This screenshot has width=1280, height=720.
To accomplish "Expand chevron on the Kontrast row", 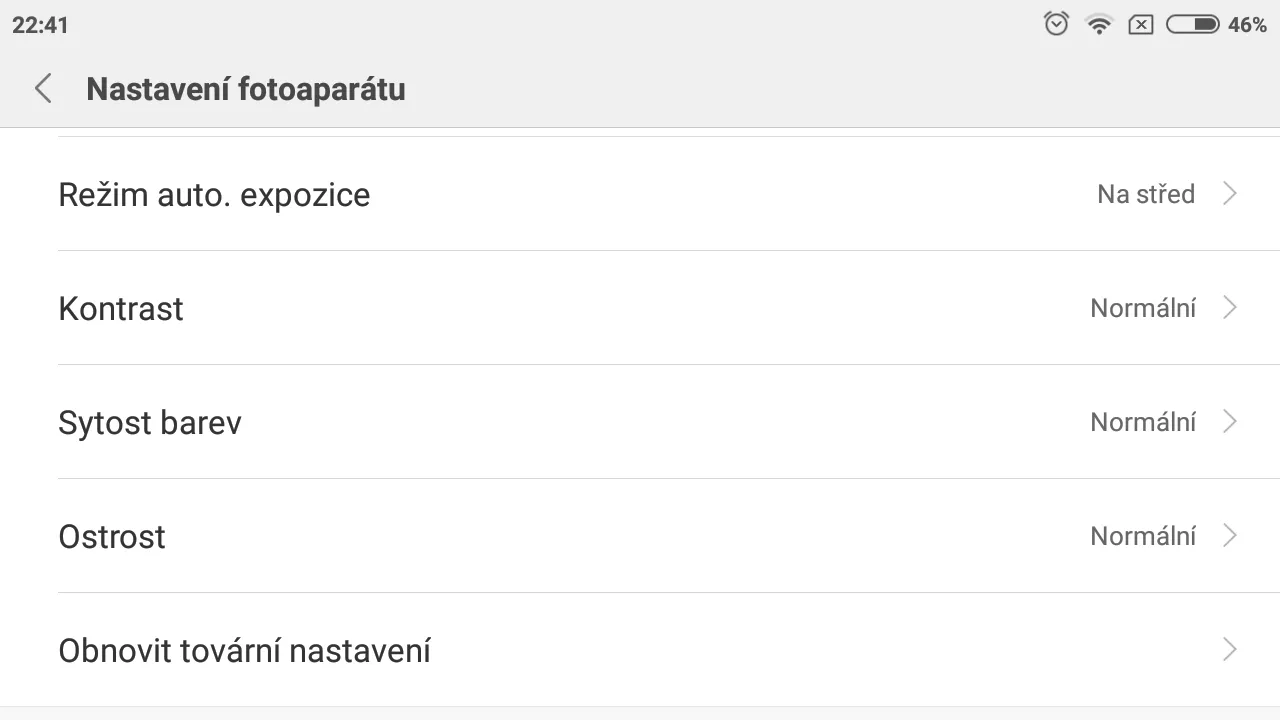I will click(1231, 308).
